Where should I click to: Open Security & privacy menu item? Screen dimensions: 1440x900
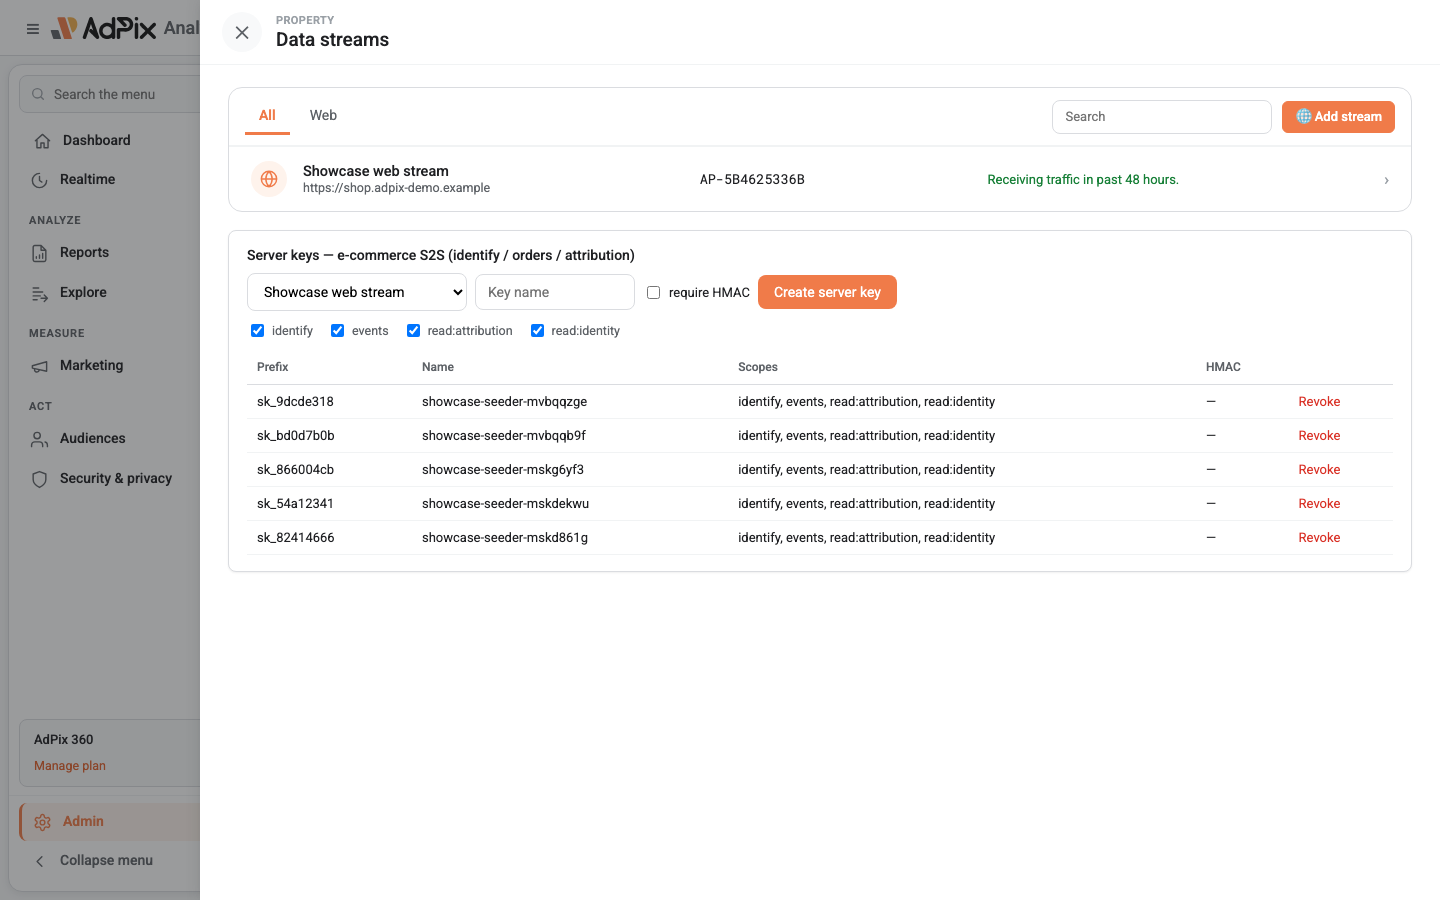point(116,479)
